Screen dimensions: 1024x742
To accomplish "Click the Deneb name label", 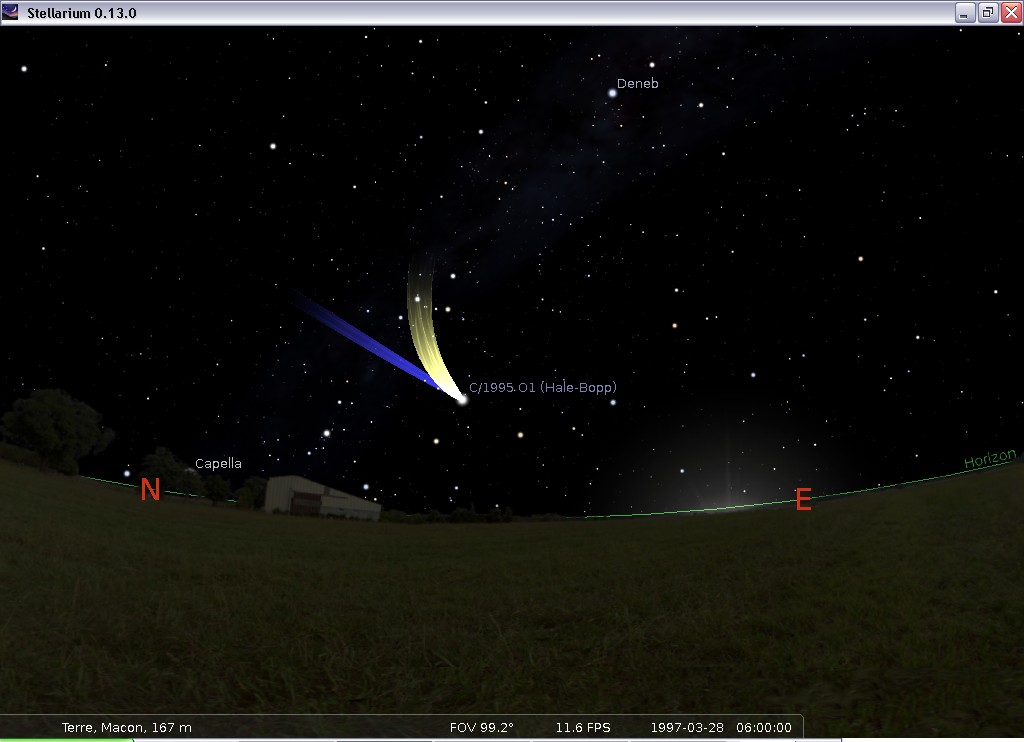I will 637,84.
